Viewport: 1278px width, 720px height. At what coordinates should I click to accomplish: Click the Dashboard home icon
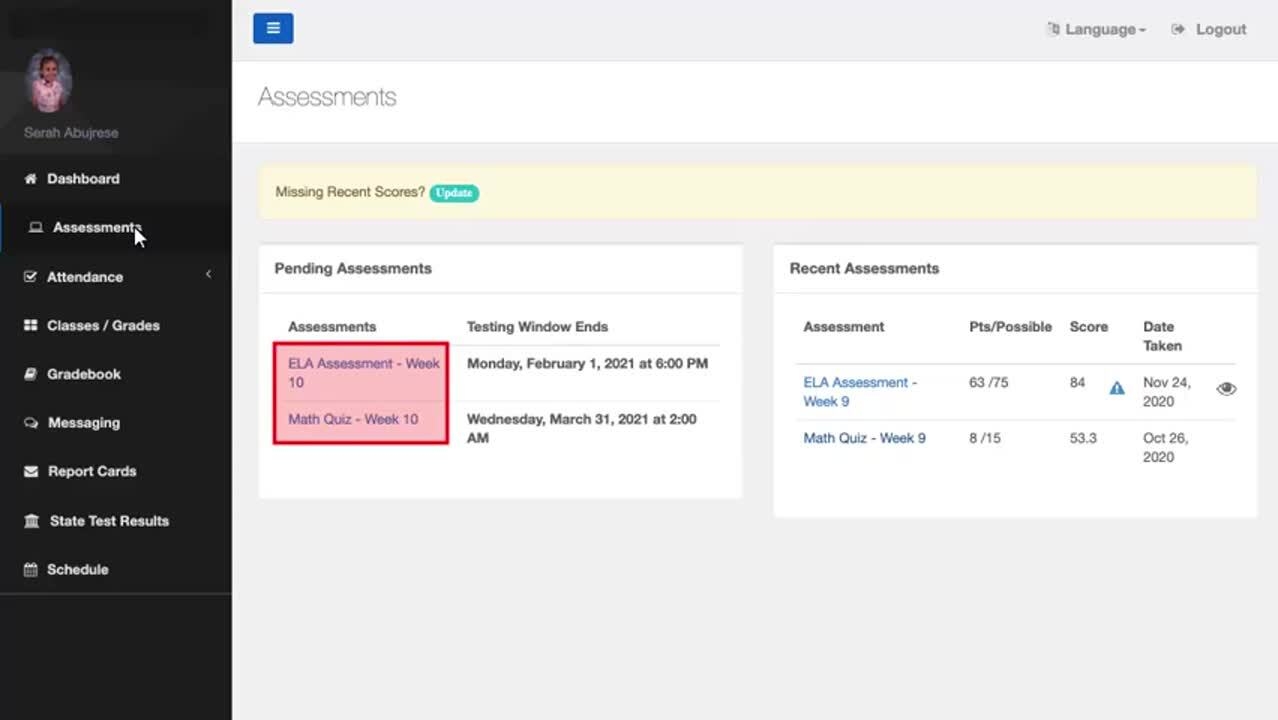30,179
